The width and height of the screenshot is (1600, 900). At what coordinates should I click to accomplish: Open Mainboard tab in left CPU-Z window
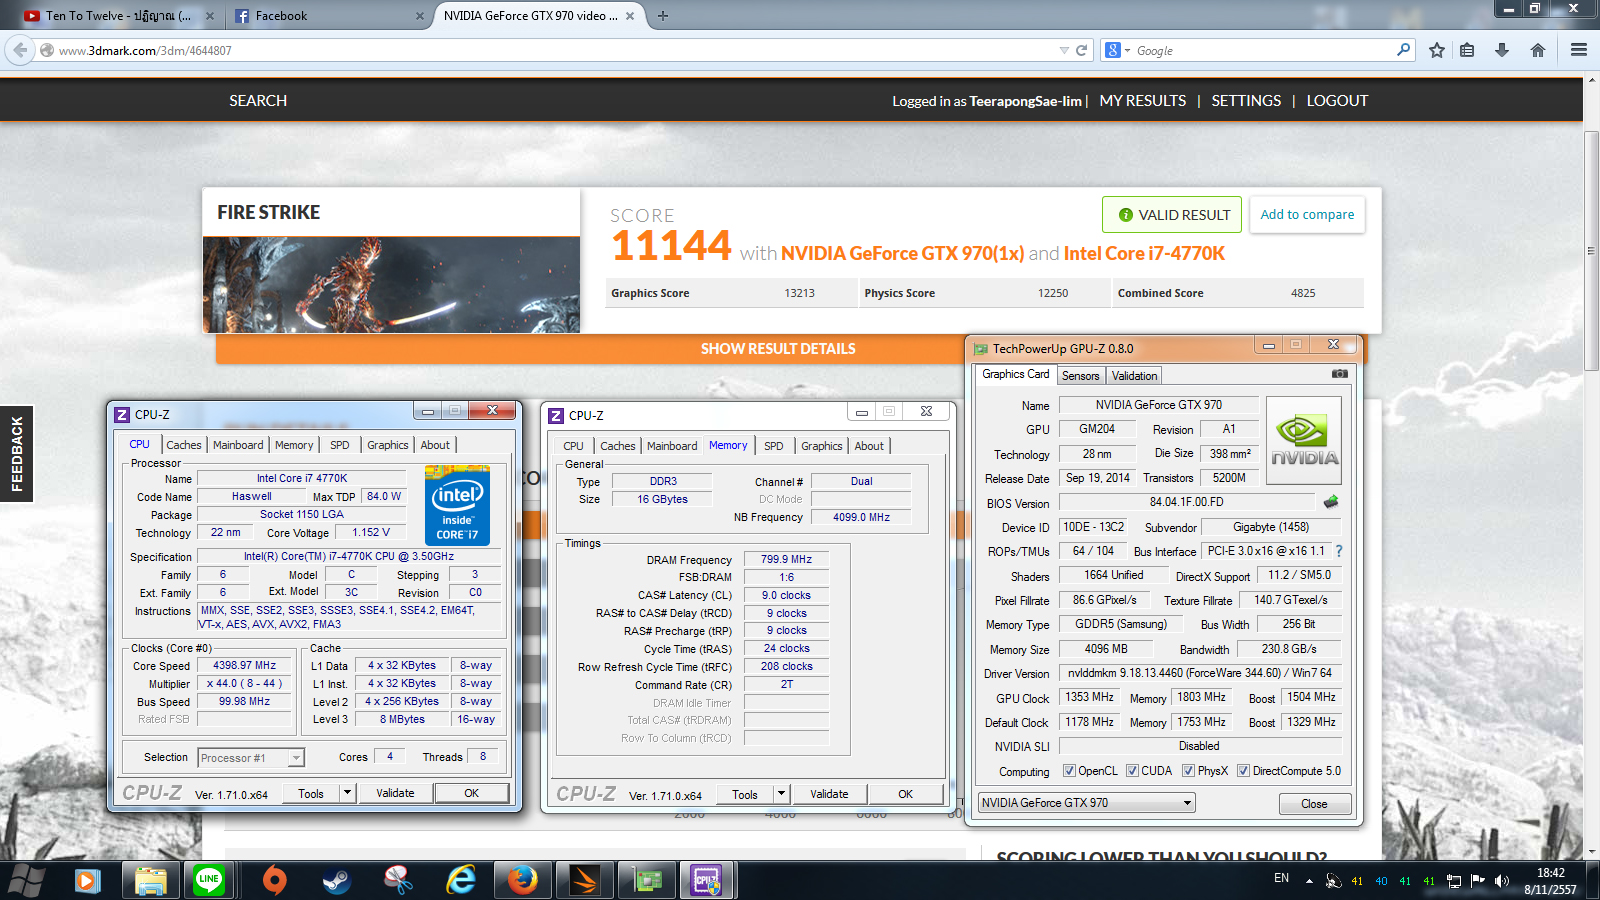tap(238, 445)
